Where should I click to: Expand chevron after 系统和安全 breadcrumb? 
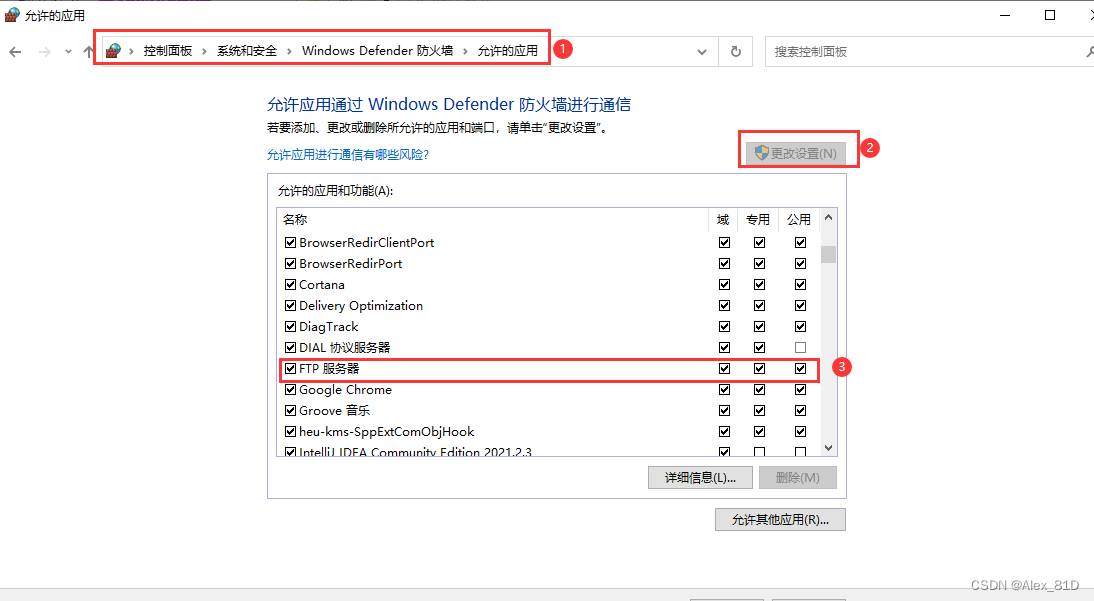290,51
